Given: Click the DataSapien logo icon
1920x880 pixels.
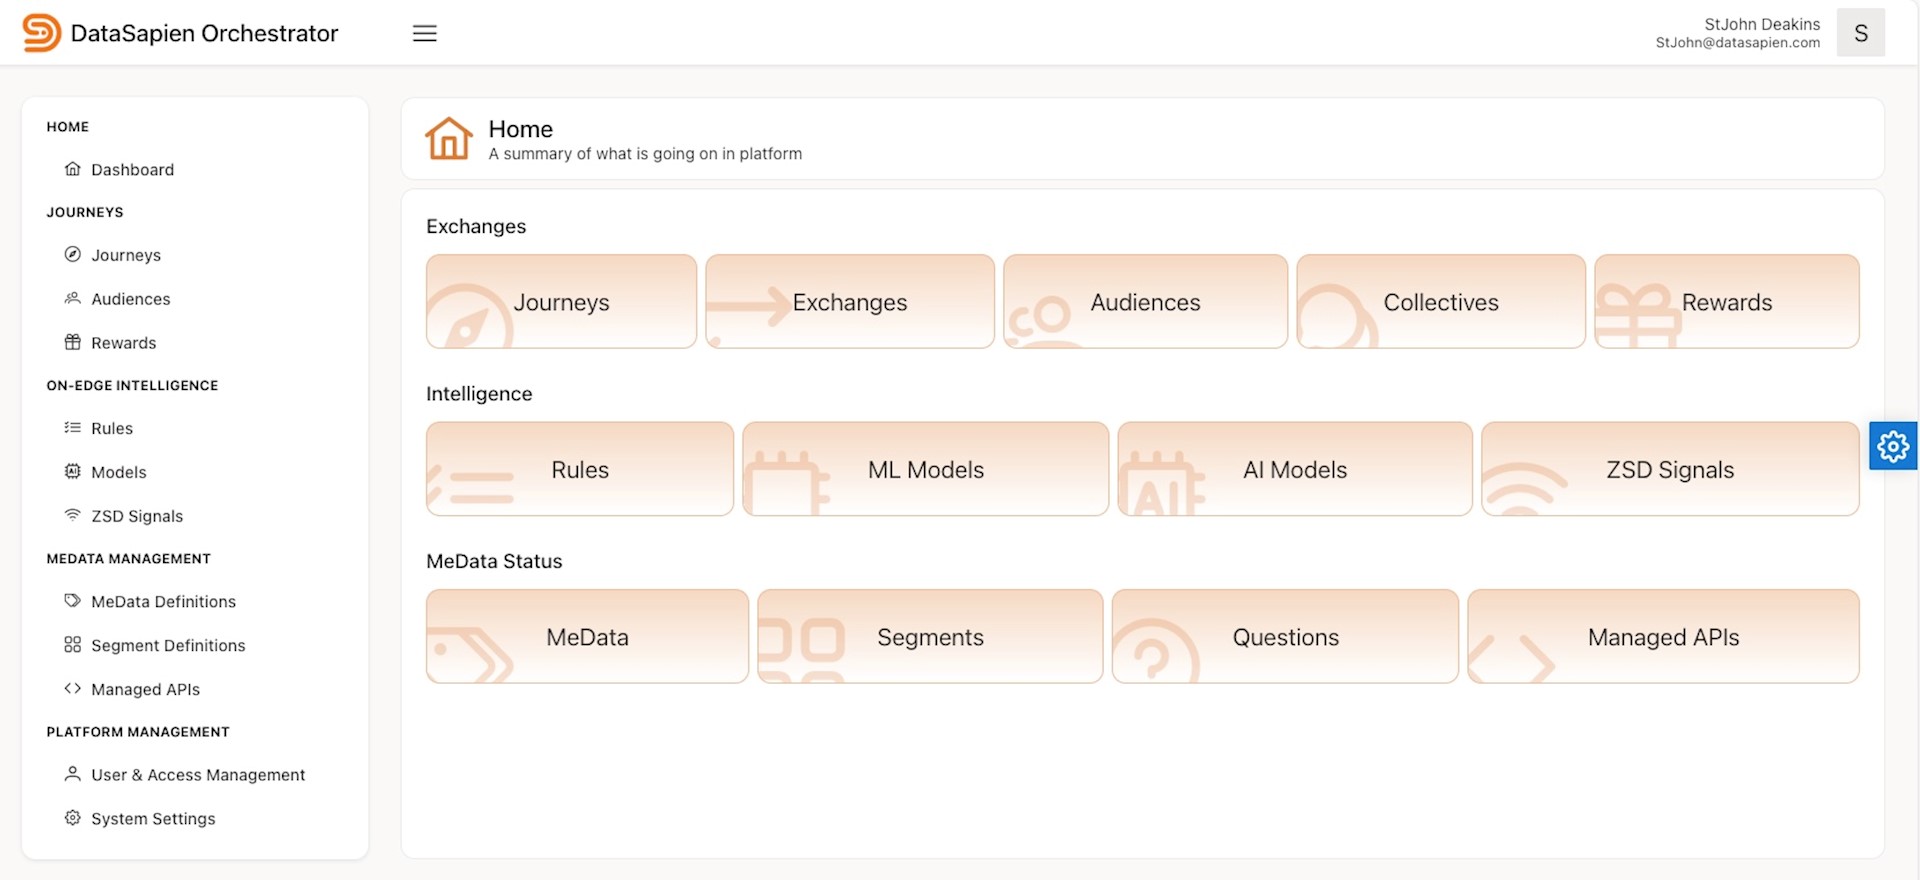Looking at the screenshot, I should pyautogui.click(x=41, y=33).
